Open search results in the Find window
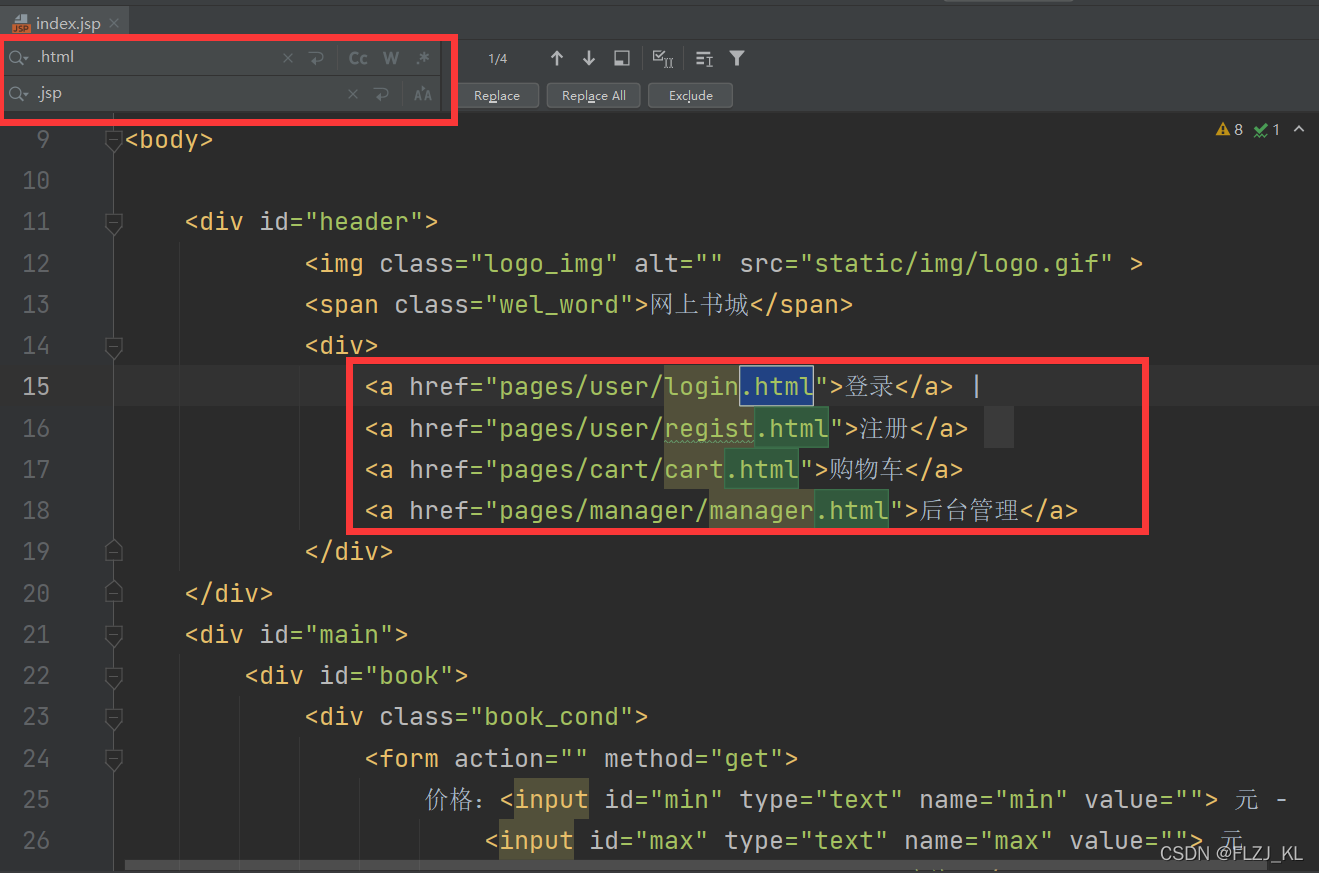Screen dimensions: 1319x873 (621, 59)
